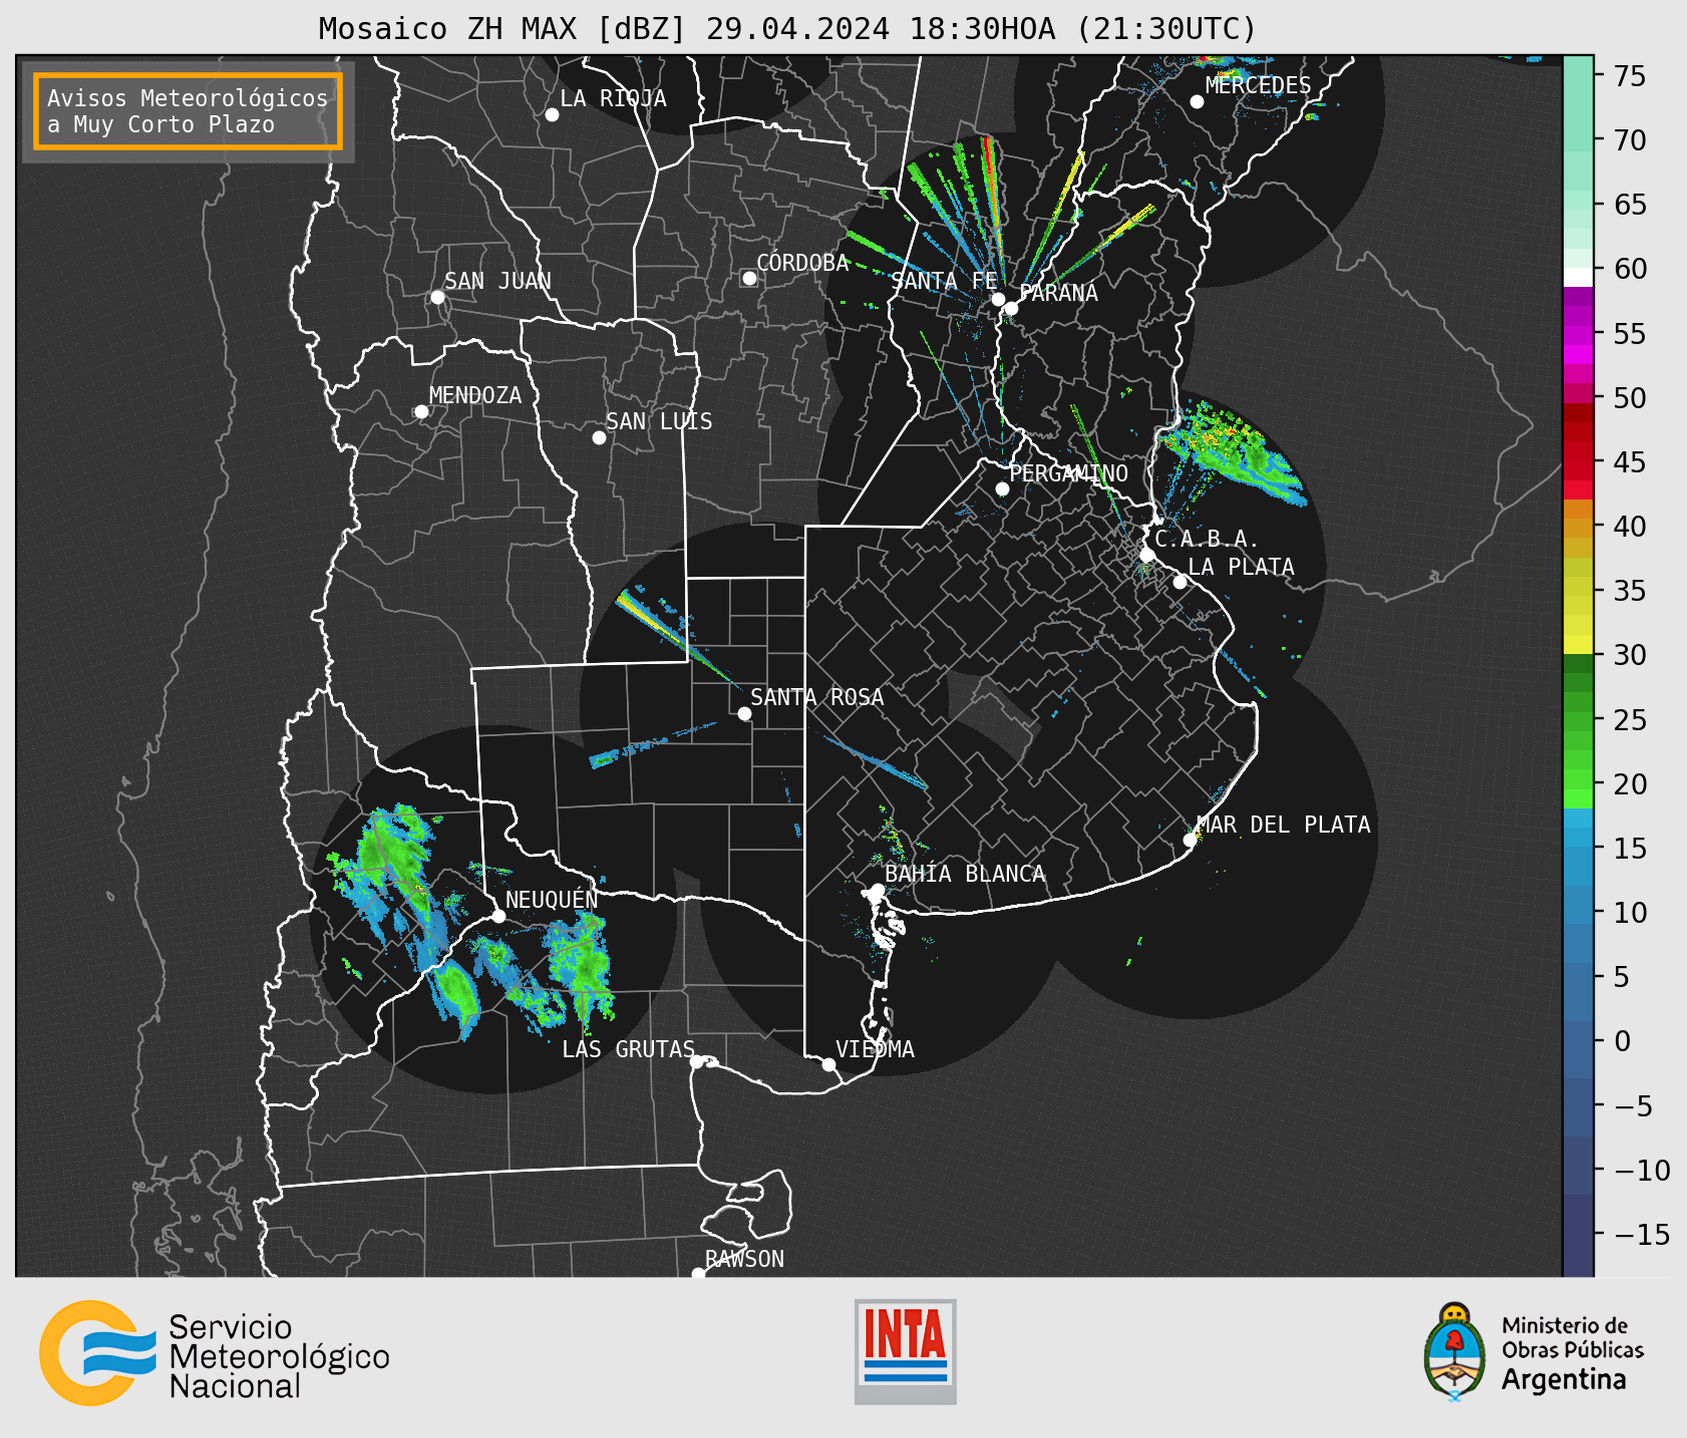The width and height of the screenshot is (1687, 1438).
Task: Click the LA PLATA city marker
Action: point(1180,582)
